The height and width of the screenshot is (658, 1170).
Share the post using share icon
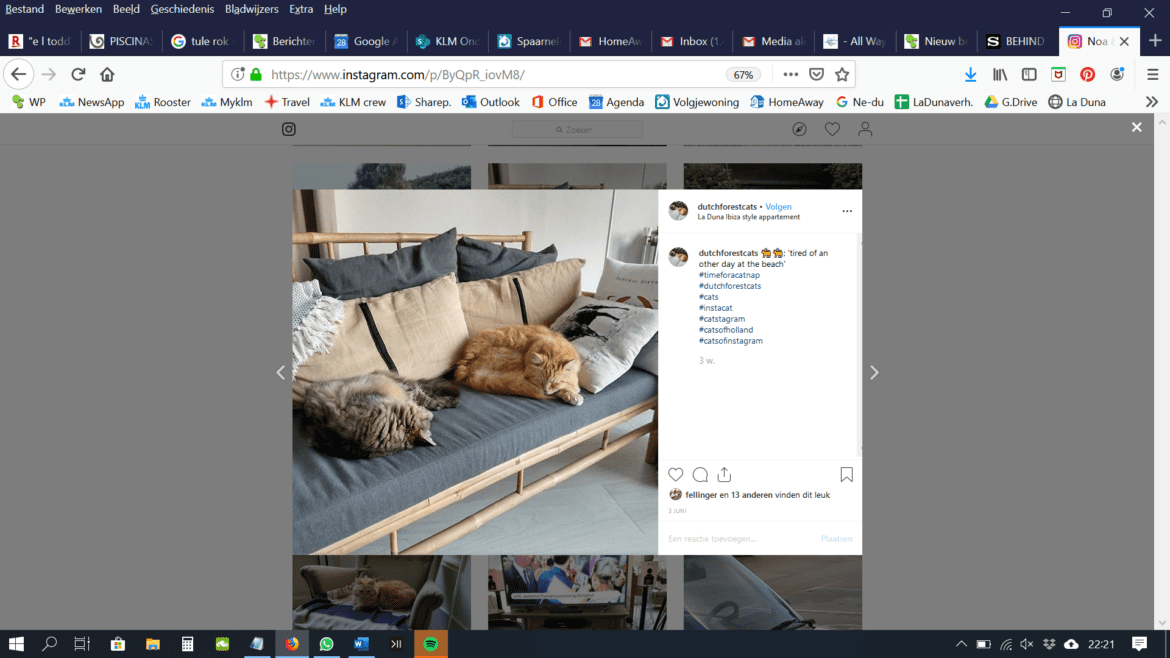724,475
